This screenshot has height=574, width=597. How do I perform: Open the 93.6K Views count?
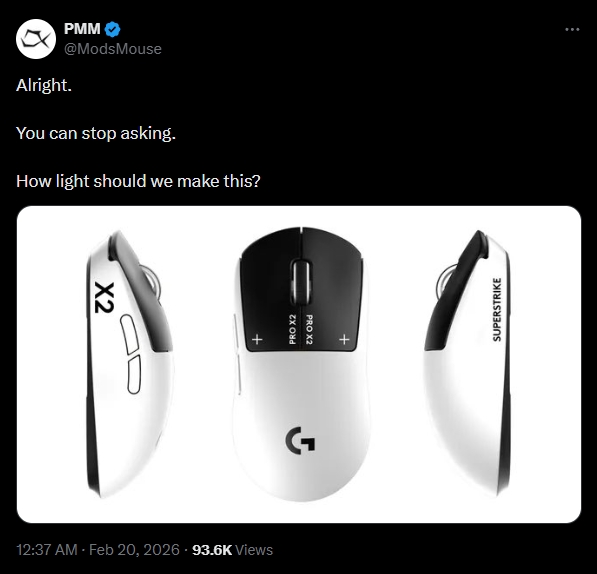(x=232, y=550)
